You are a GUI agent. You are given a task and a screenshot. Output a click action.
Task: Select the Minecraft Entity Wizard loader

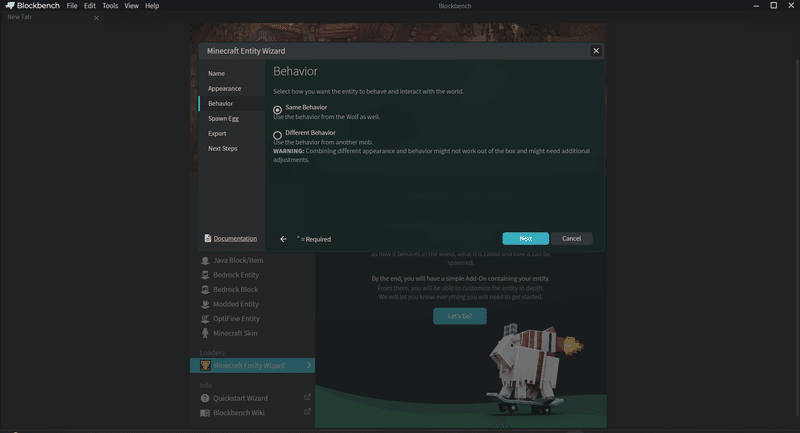253,365
